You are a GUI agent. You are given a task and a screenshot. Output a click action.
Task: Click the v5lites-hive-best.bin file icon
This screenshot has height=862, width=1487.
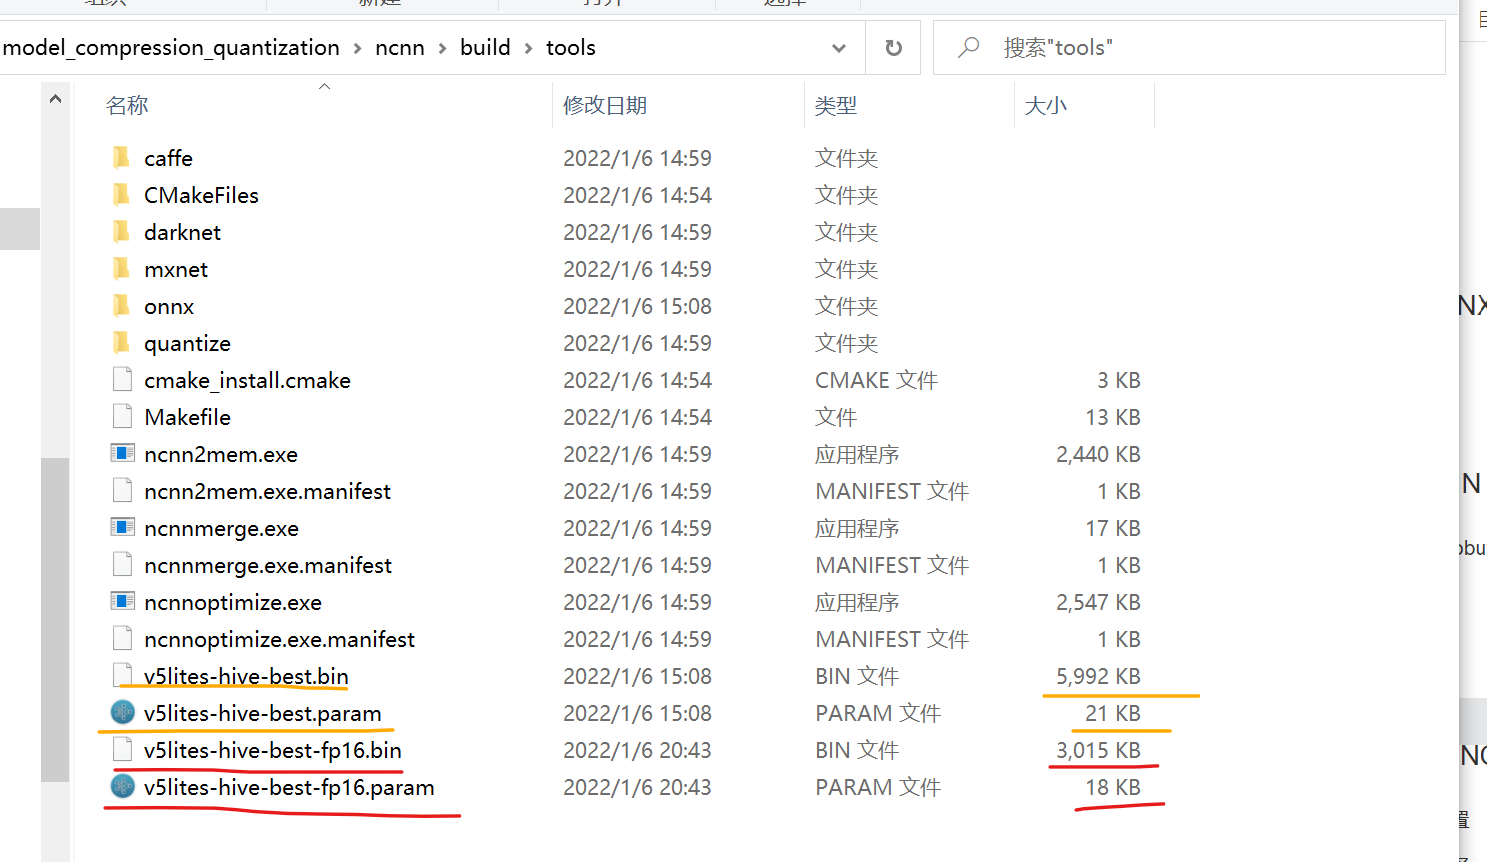point(122,675)
